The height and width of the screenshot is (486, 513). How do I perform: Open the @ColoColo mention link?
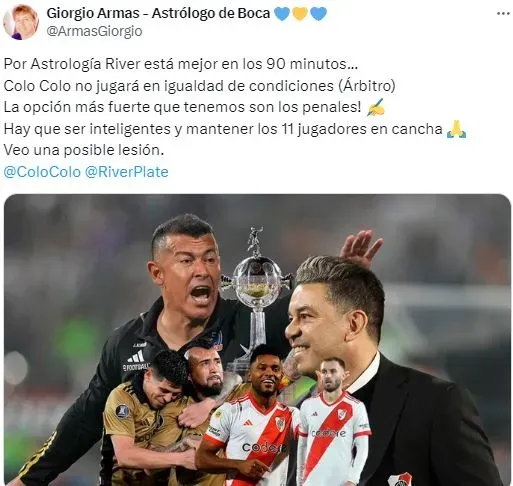(x=42, y=172)
